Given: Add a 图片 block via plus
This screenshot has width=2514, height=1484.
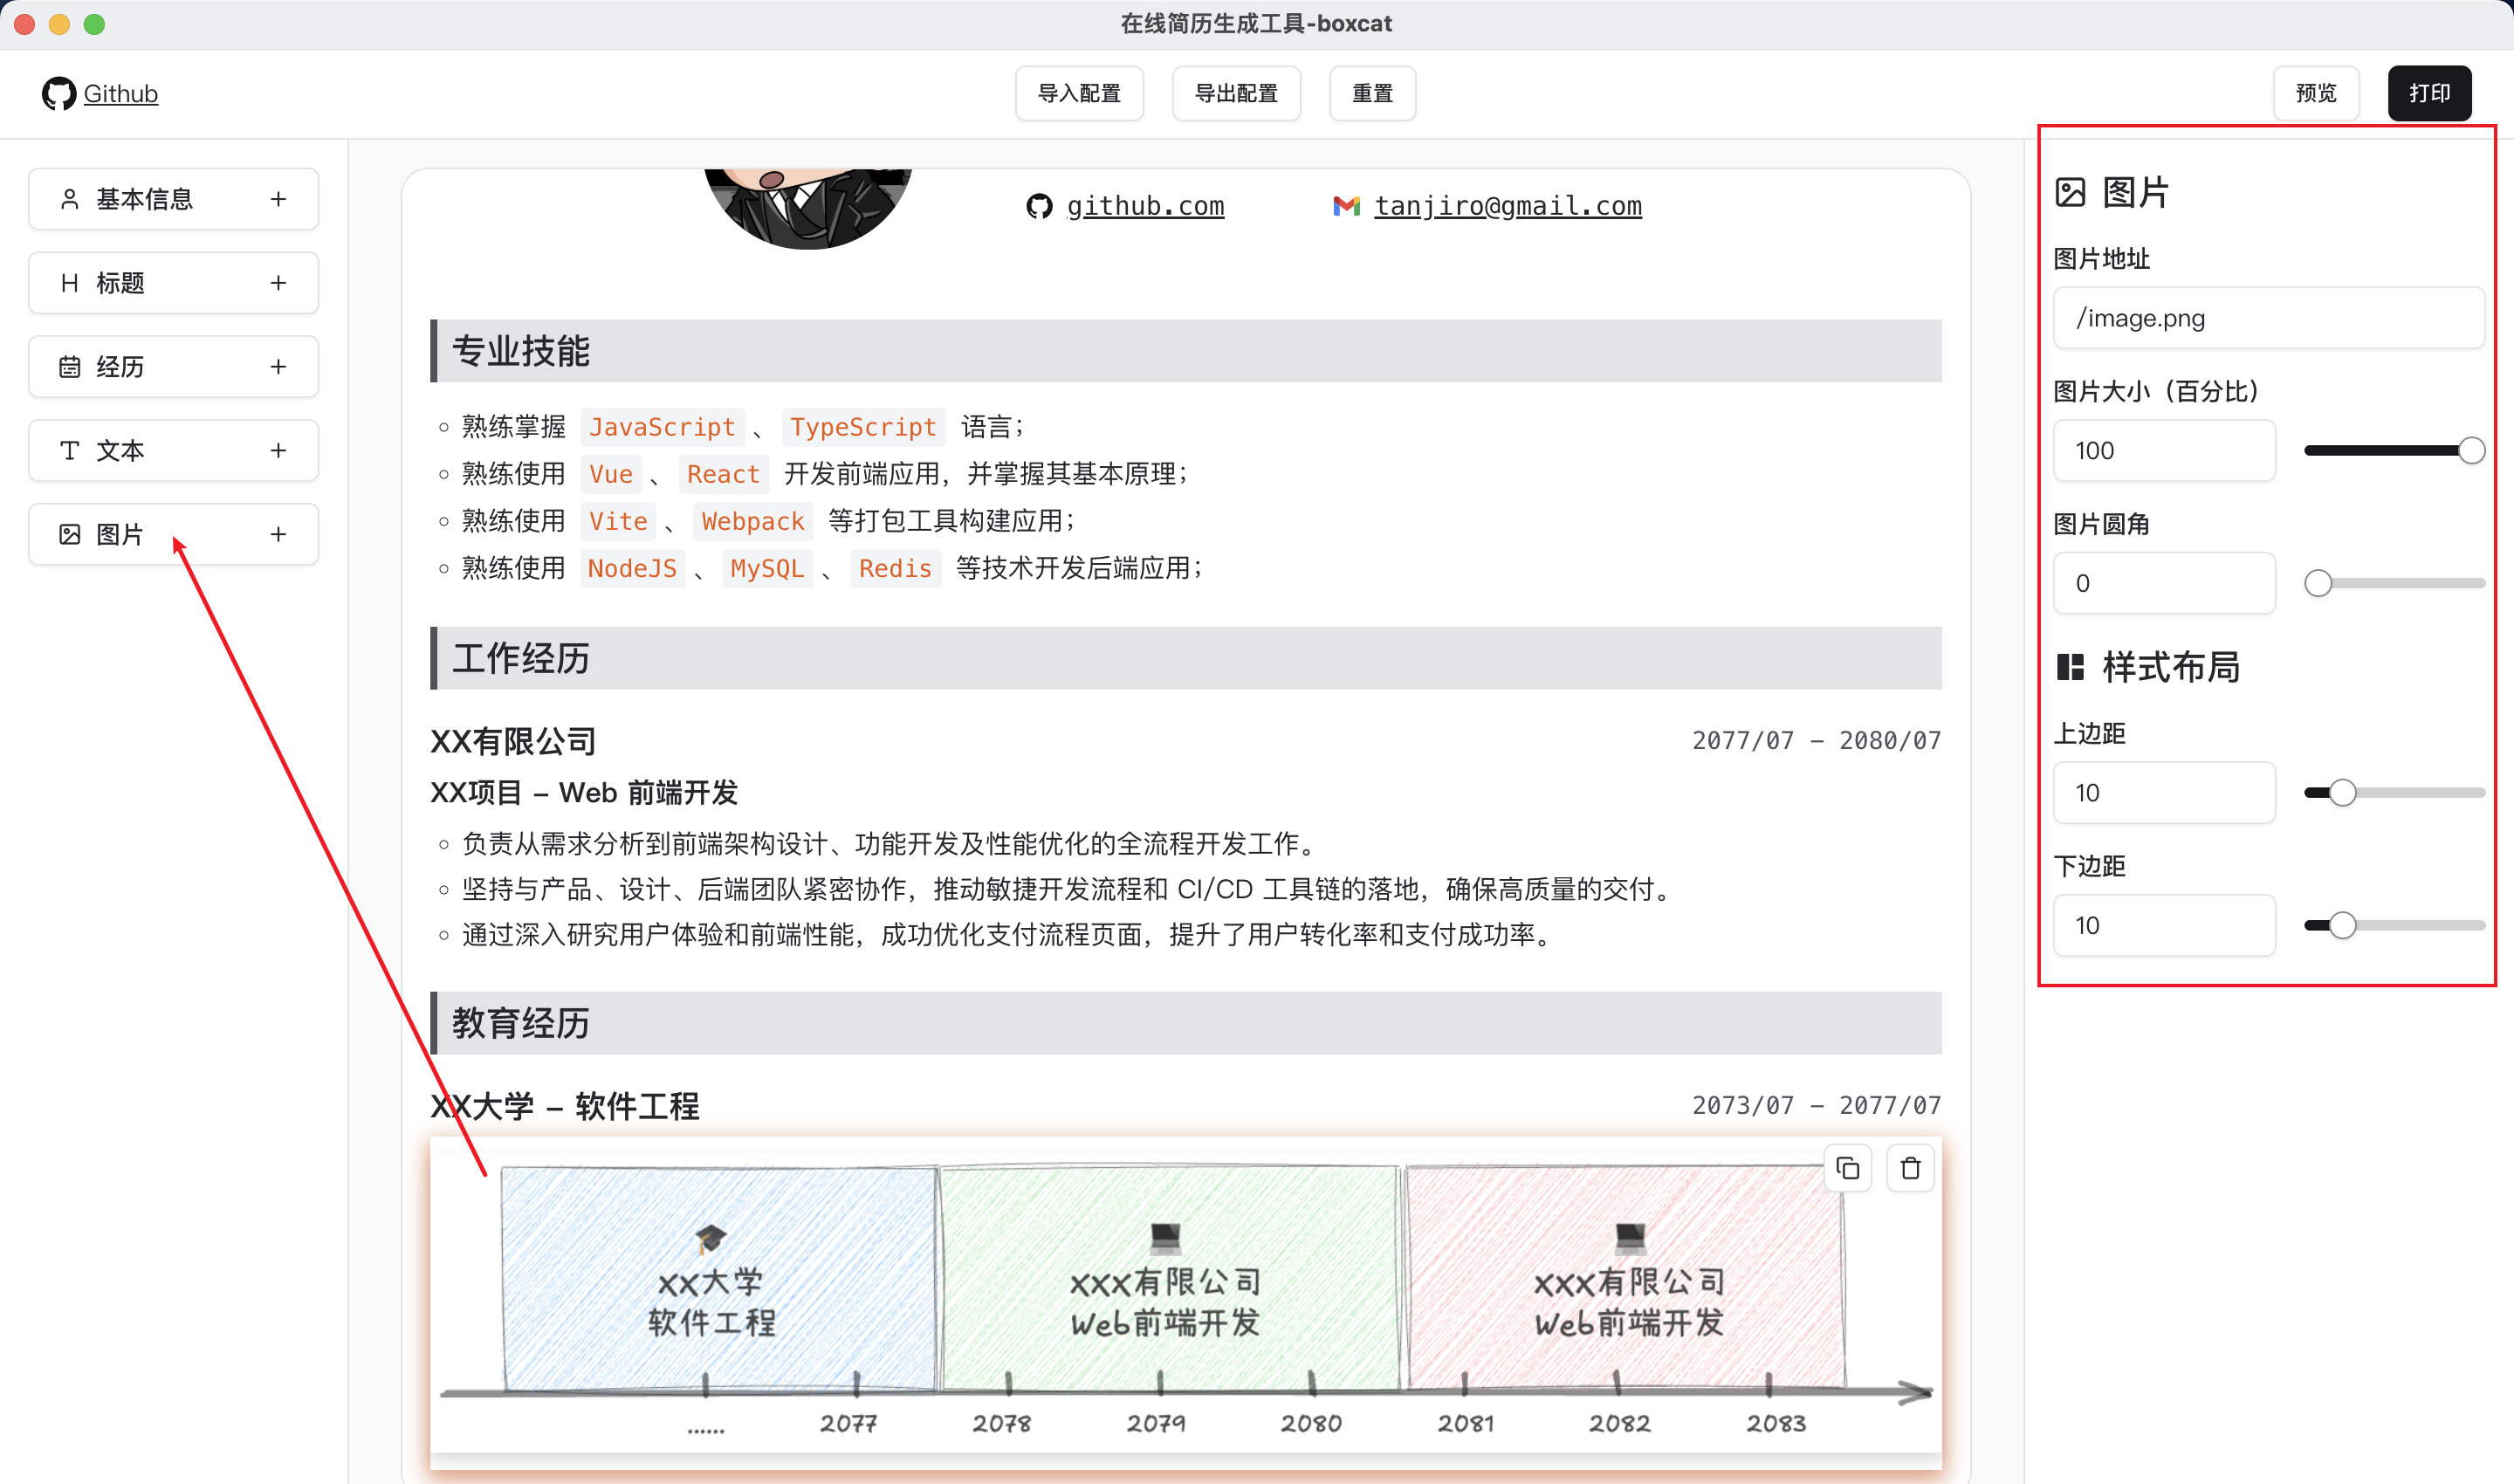Looking at the screenshot, I should coord(278,535).
